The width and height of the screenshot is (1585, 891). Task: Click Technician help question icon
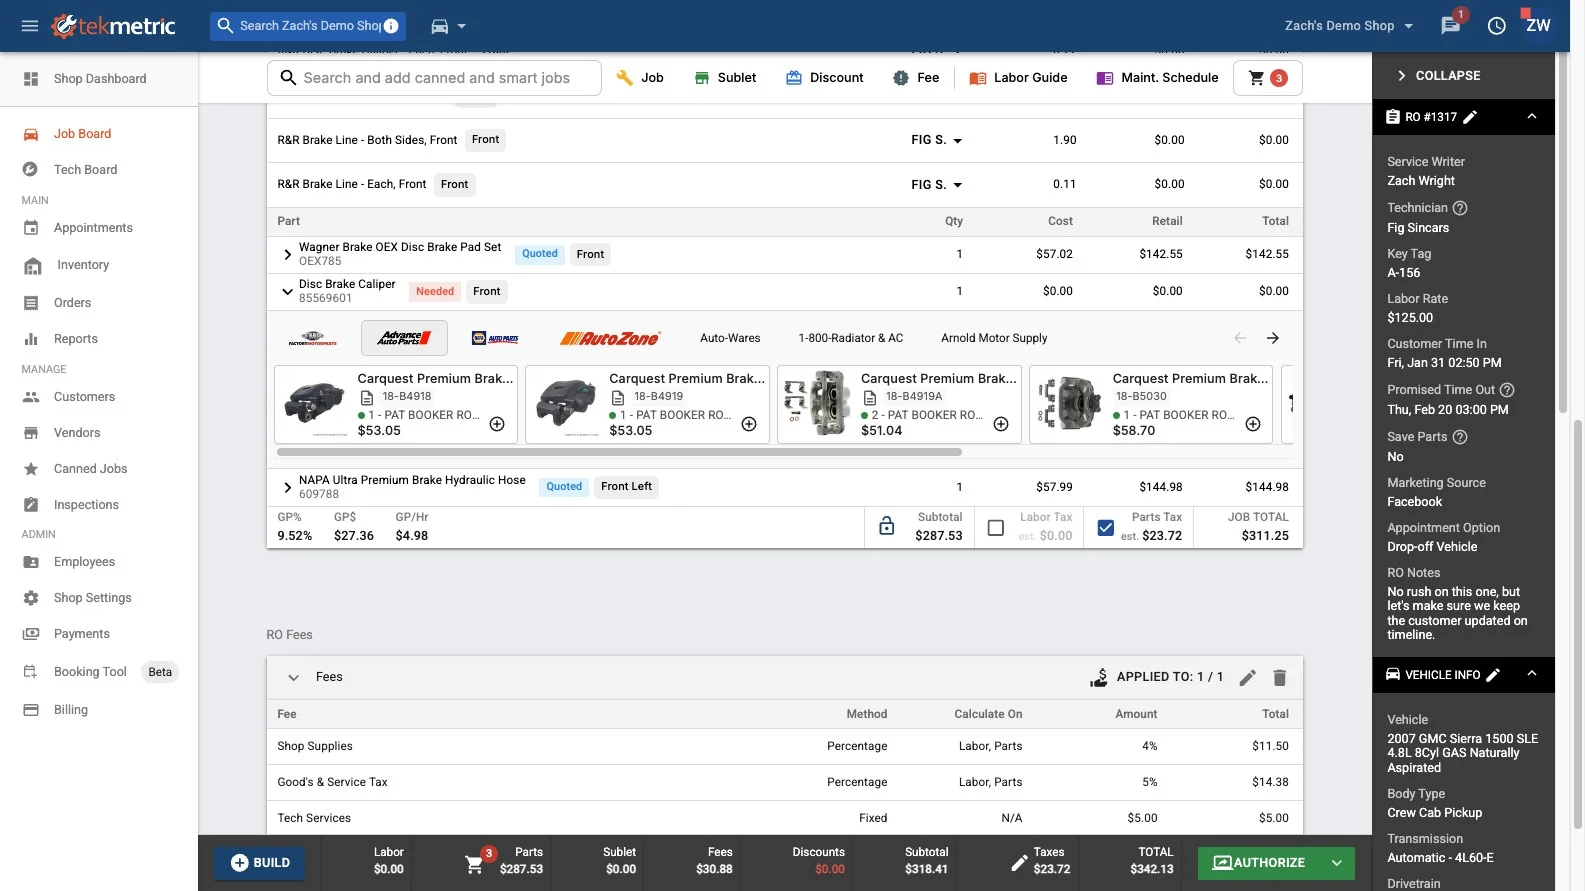(1460, 208)
